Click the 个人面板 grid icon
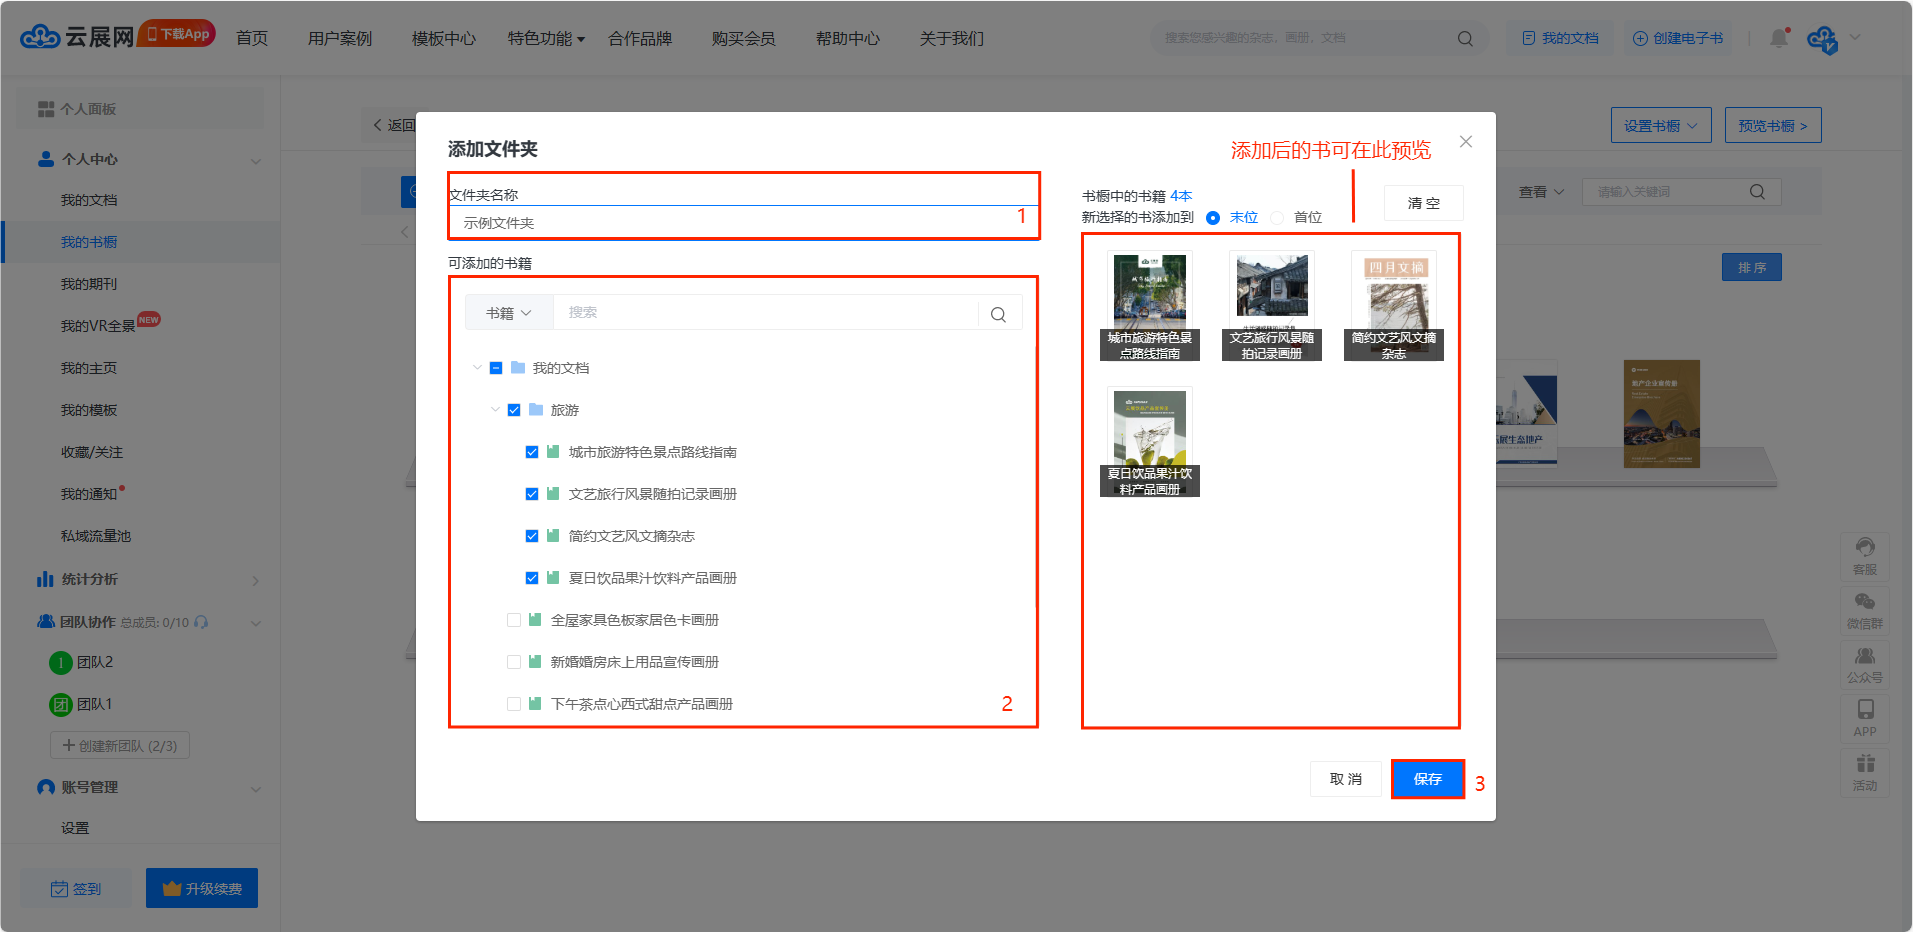The width and height of the screenshot is (1913, 932). (x=46, y=109)
